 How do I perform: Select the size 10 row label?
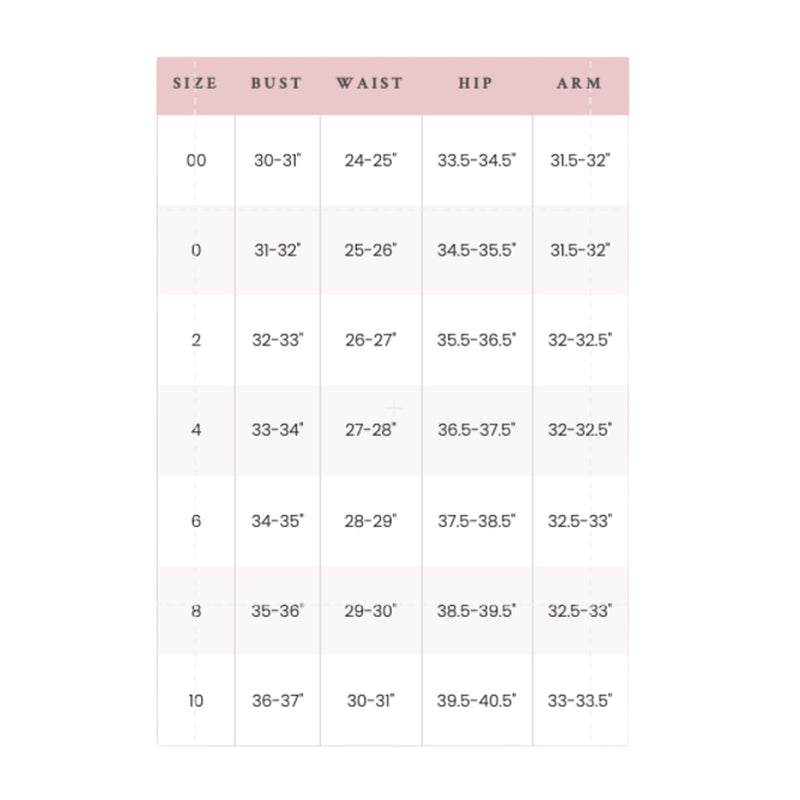coord(196,701)
